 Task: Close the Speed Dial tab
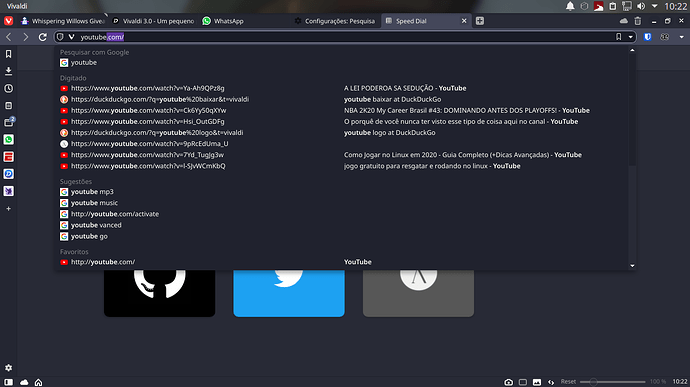[x=464, y=21]
